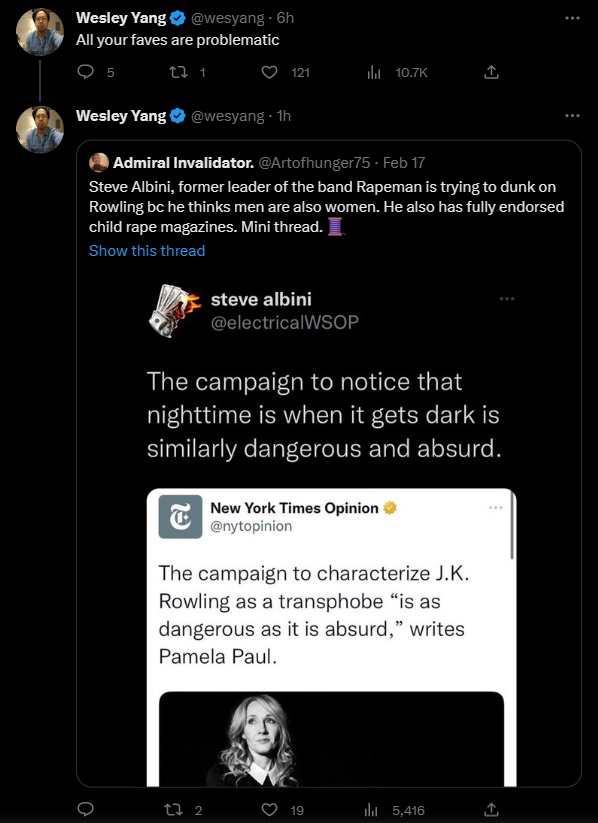Click "Show this thread" link
598x823 pixels.
click(147, 251)
